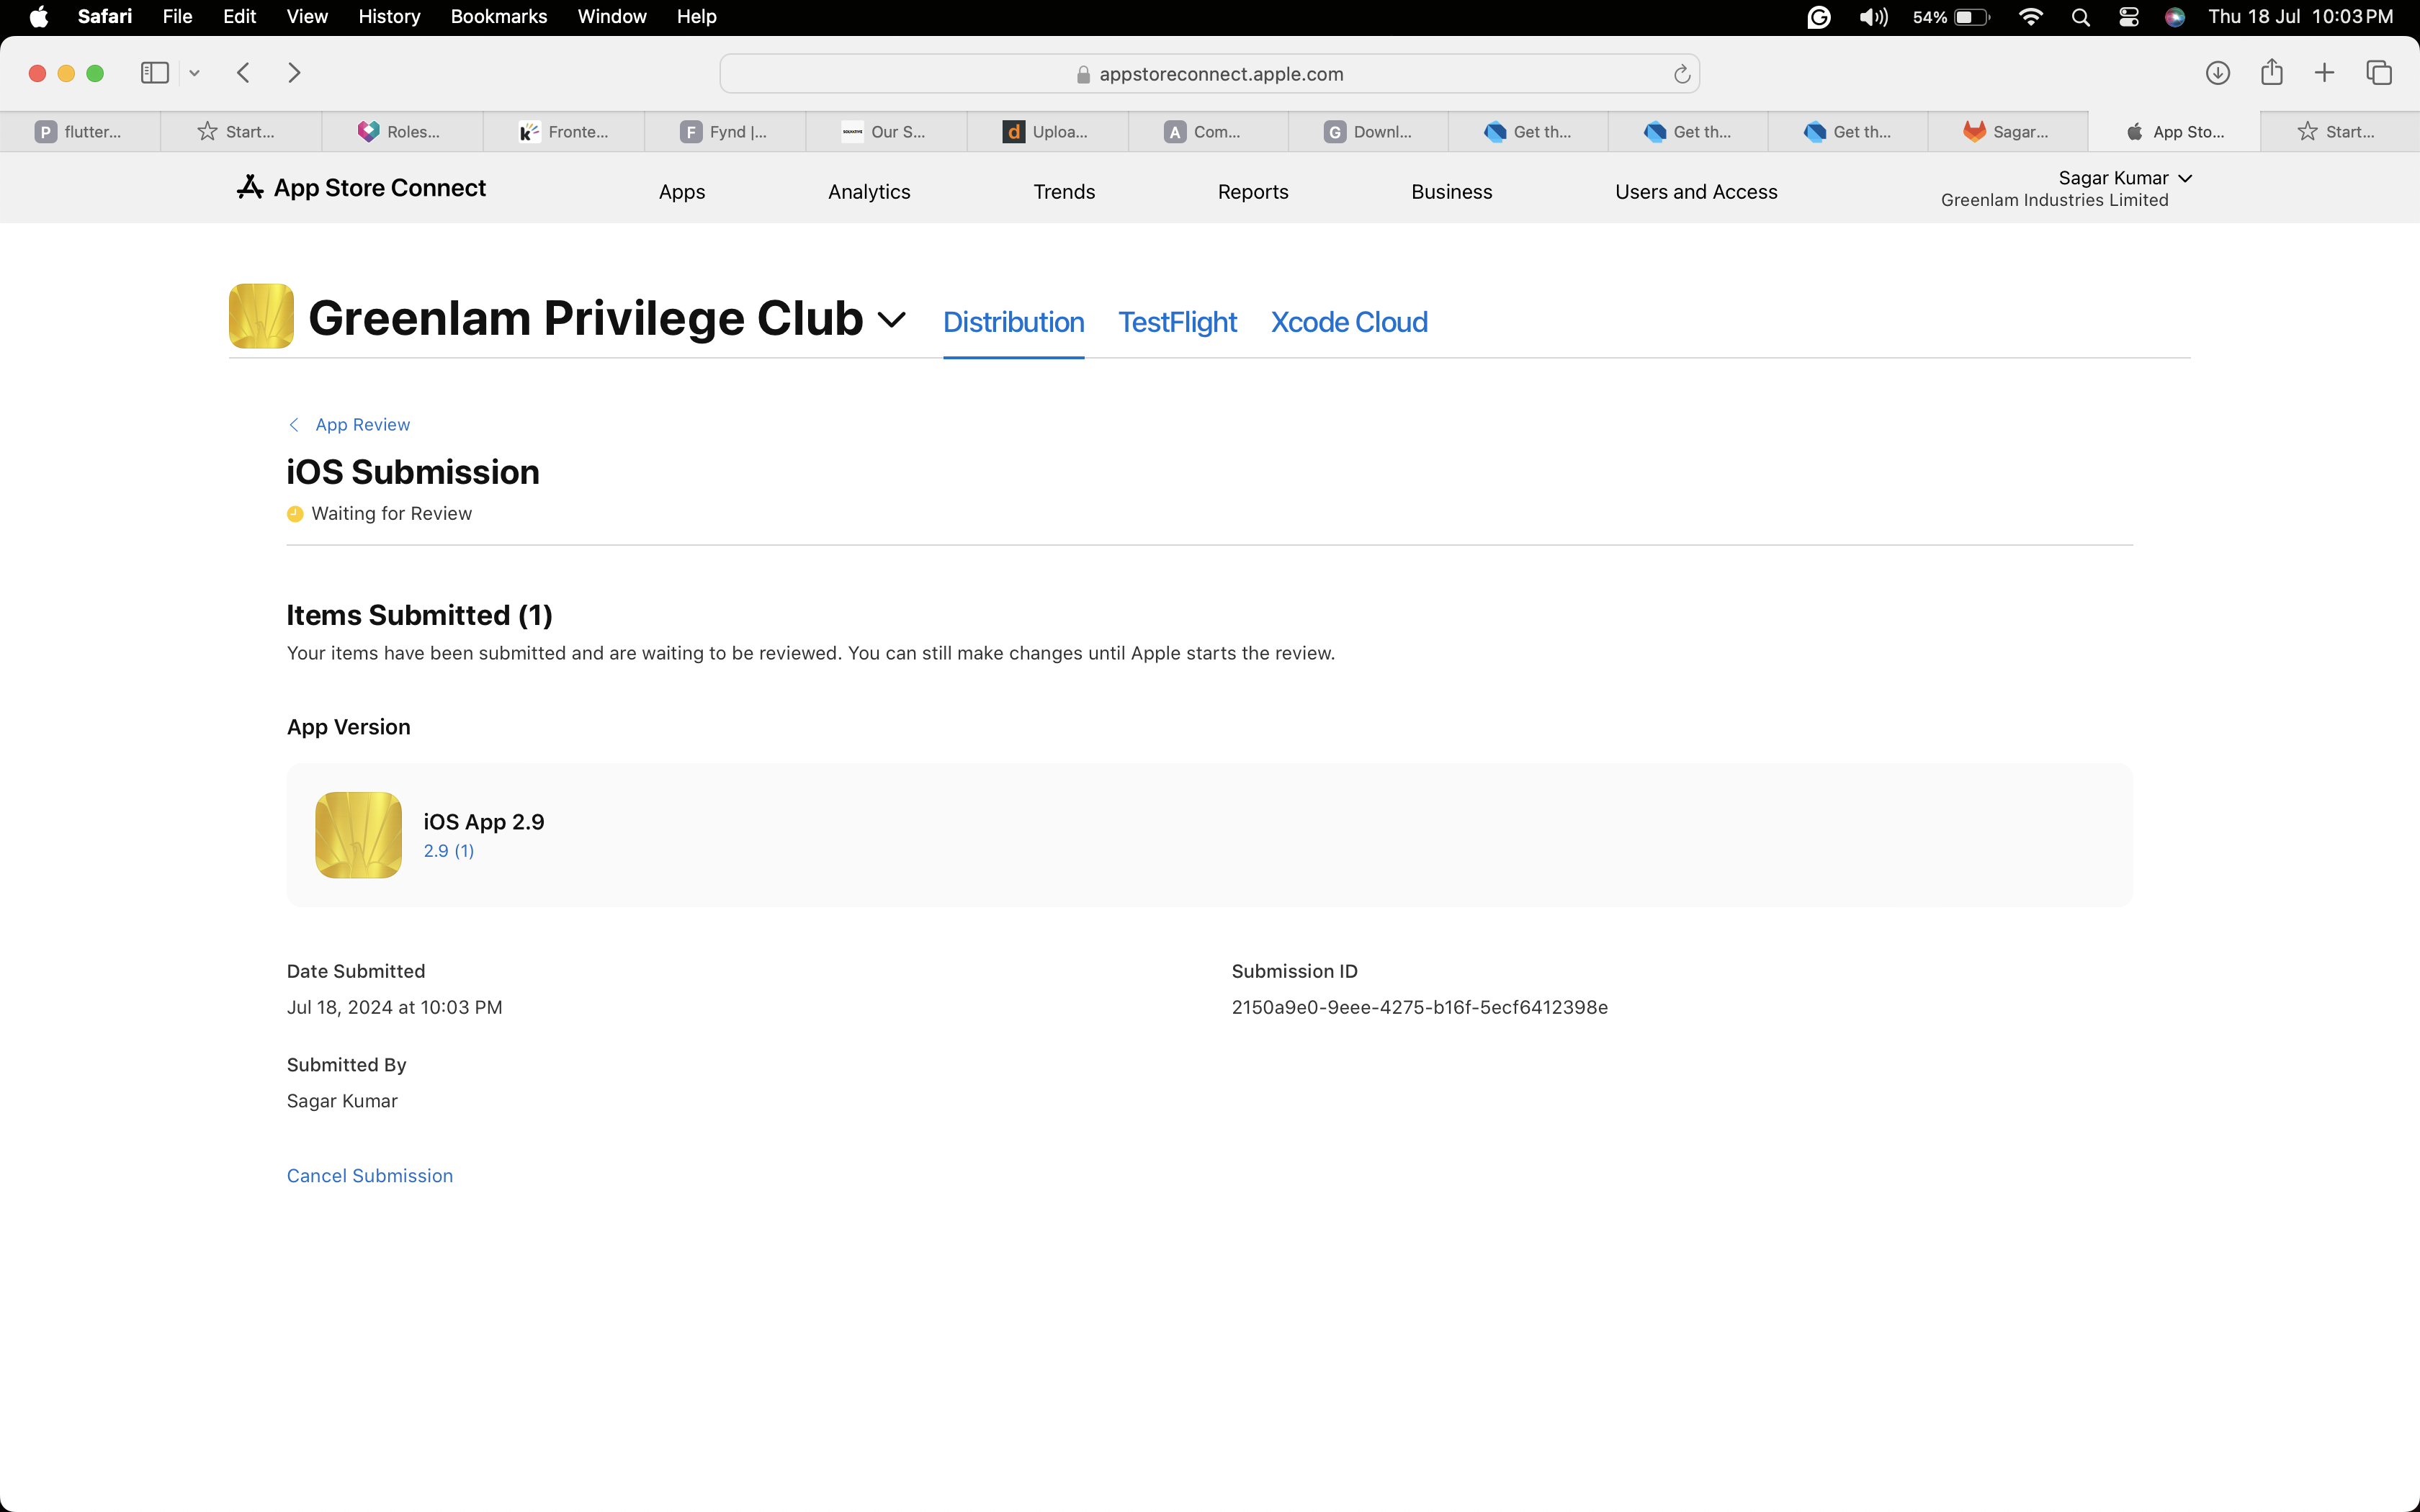This screenshot has height=1512, width=2420.
Task: Open the Reports navigation item
Action: [x=1253, y=192]
